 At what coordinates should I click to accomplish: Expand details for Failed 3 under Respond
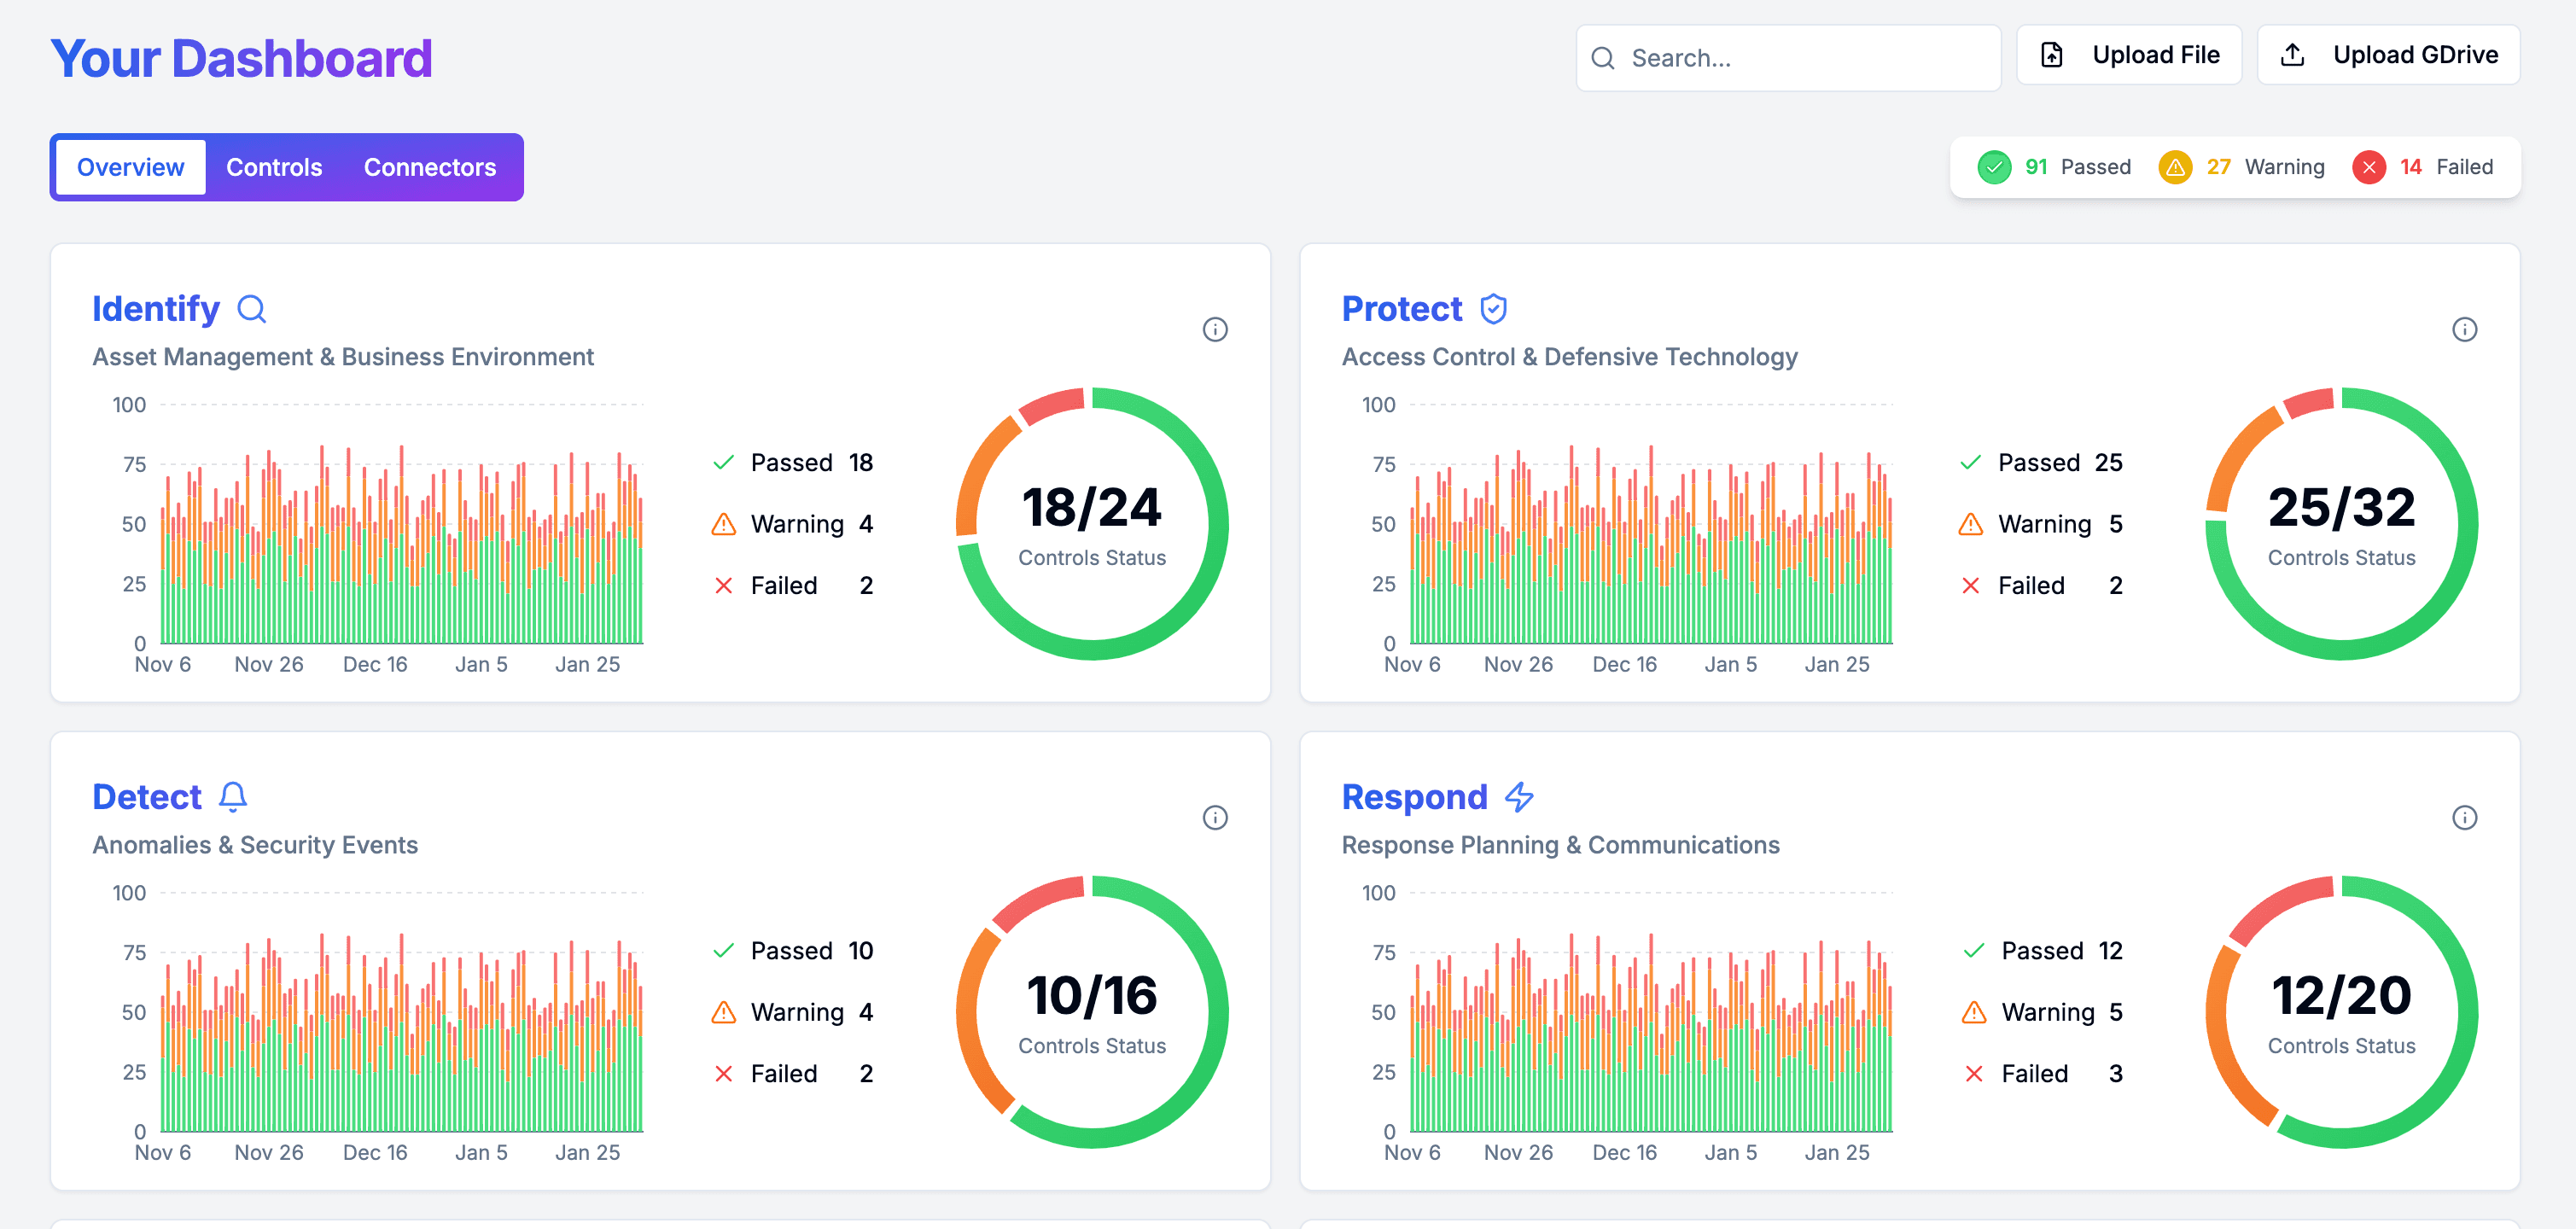(2043, 1073)
